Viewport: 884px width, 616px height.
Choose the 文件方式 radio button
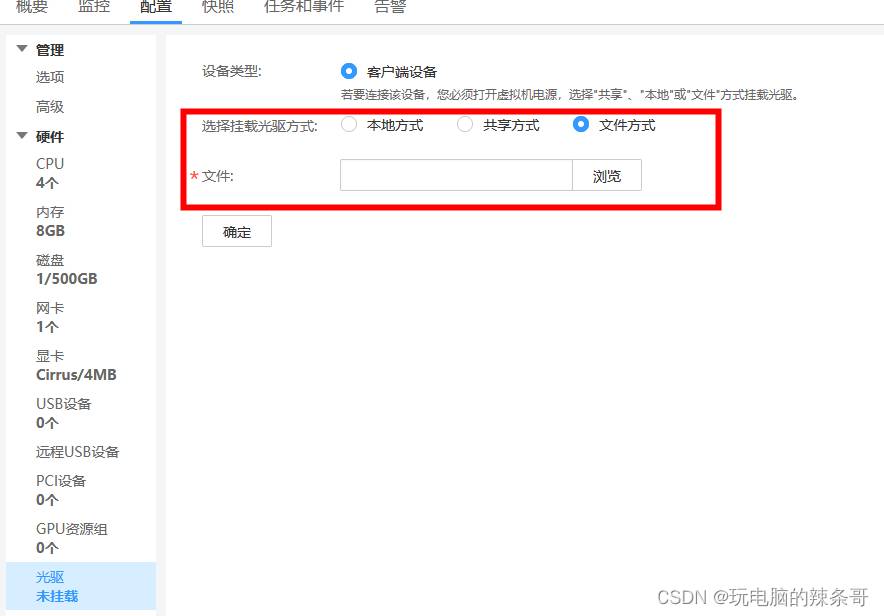(581, 125)
